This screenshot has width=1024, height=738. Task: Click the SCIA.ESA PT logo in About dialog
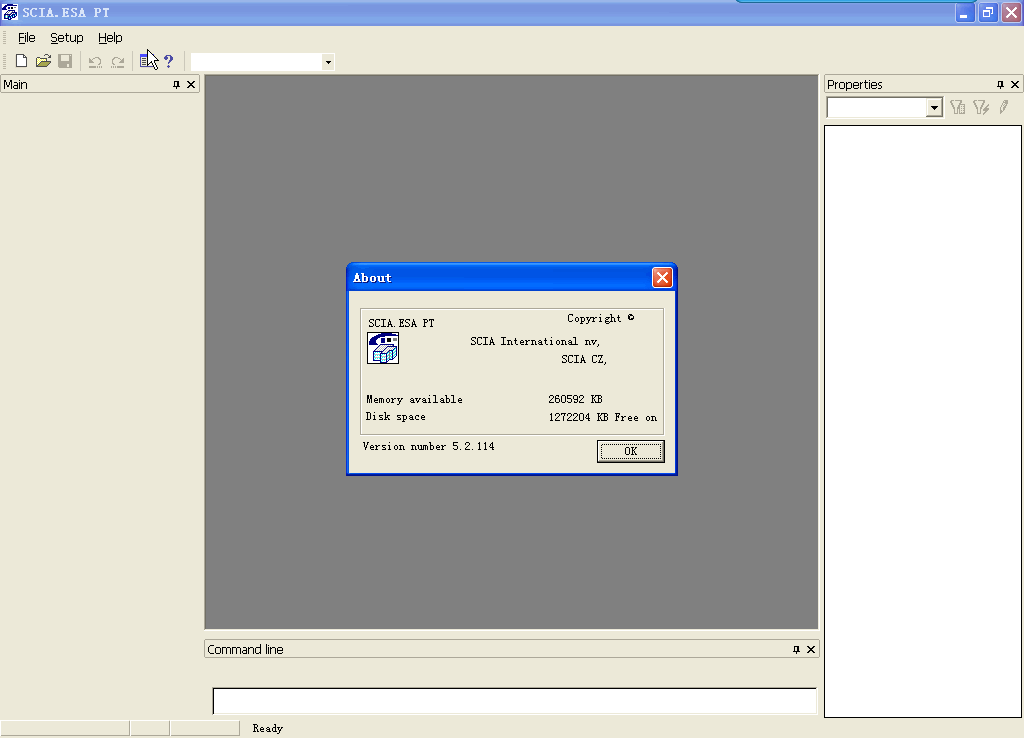click(383, 348)
